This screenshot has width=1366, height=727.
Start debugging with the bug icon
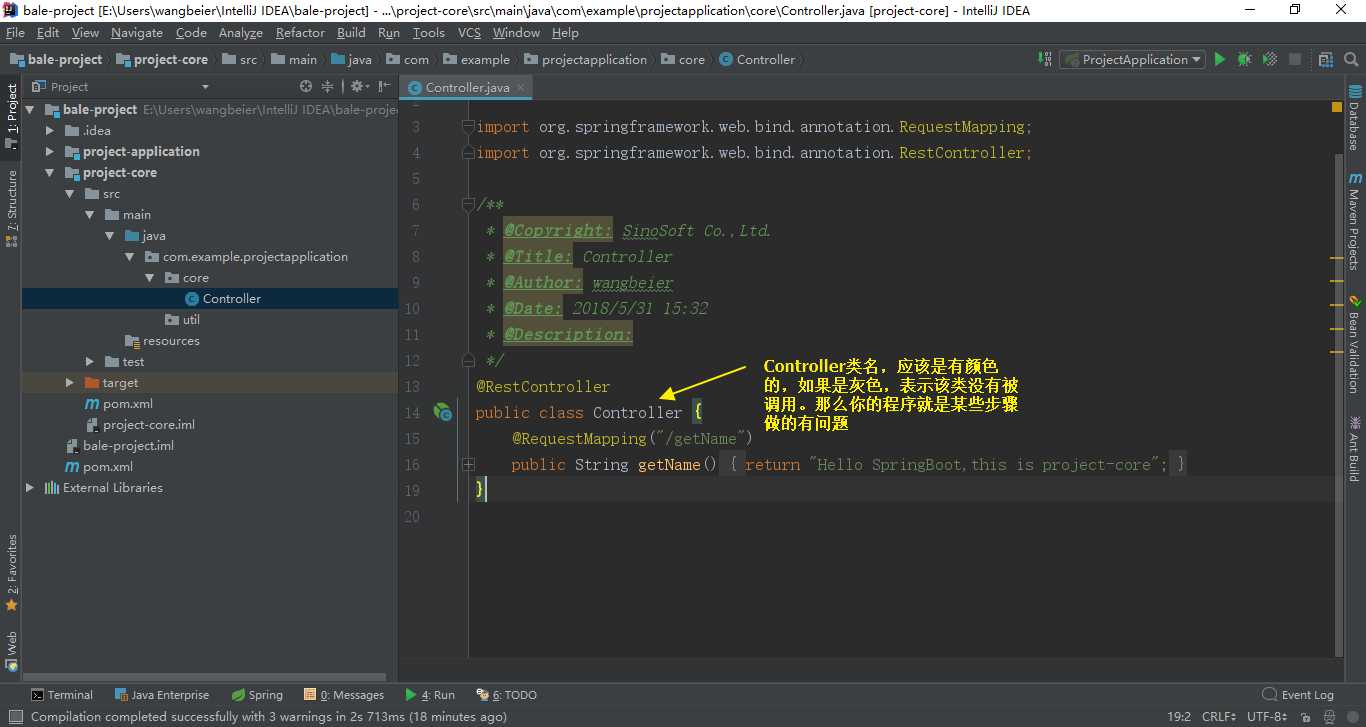1244,59
